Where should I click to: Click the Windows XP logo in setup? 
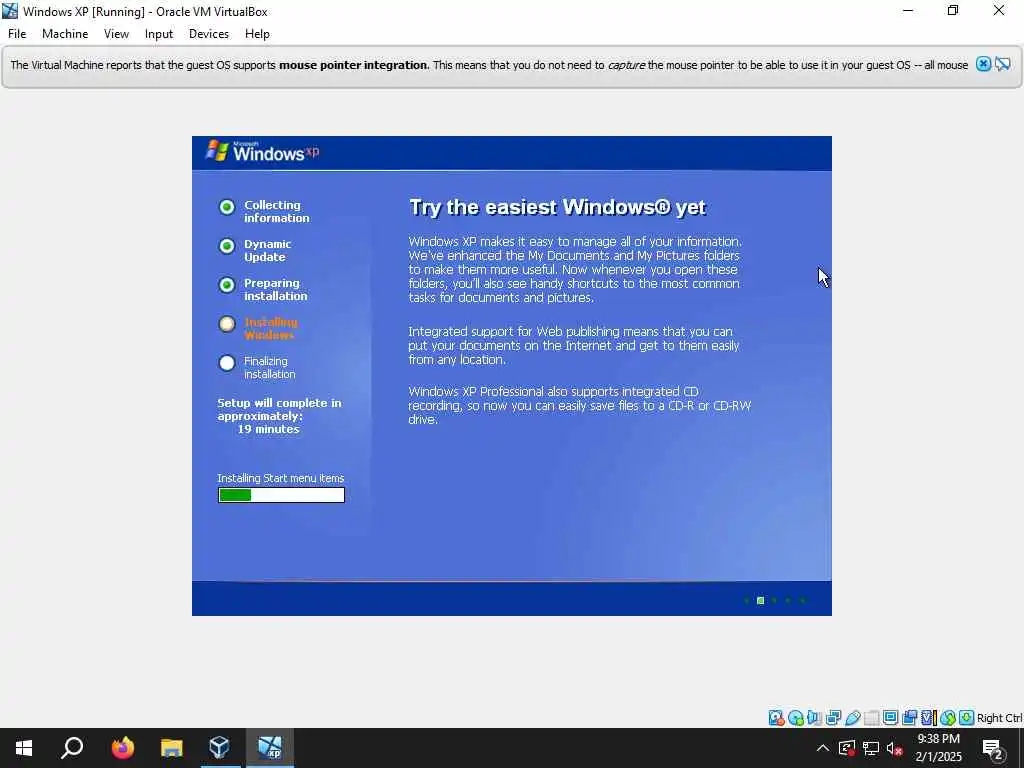pyautogui.click(x=263, y=152)
